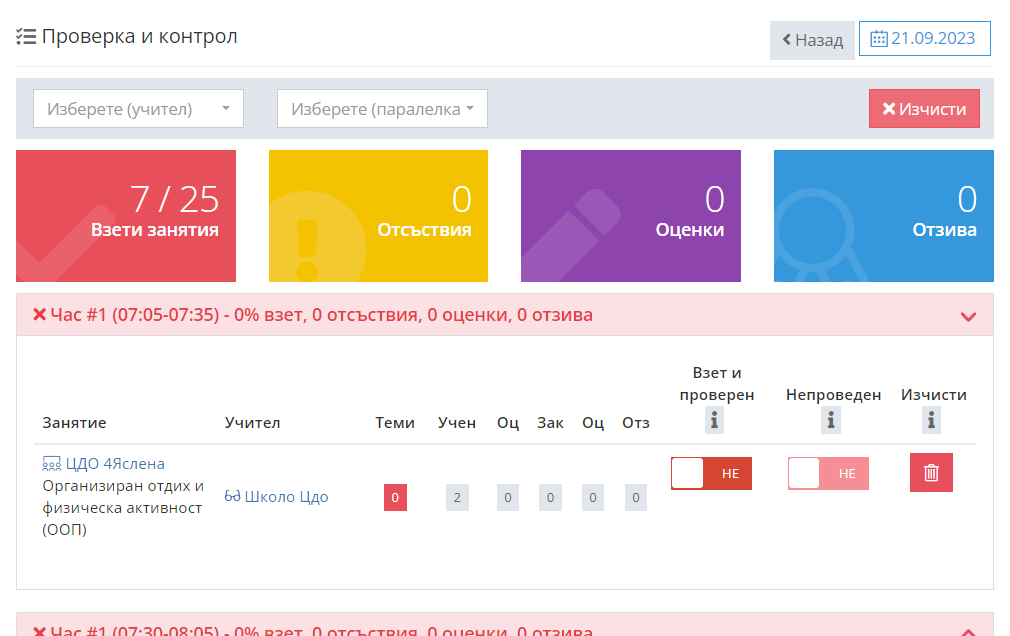1010x636 pixels.
Task: Toggle the Взет и проверен switch
Action: click(x=711, y=473)
